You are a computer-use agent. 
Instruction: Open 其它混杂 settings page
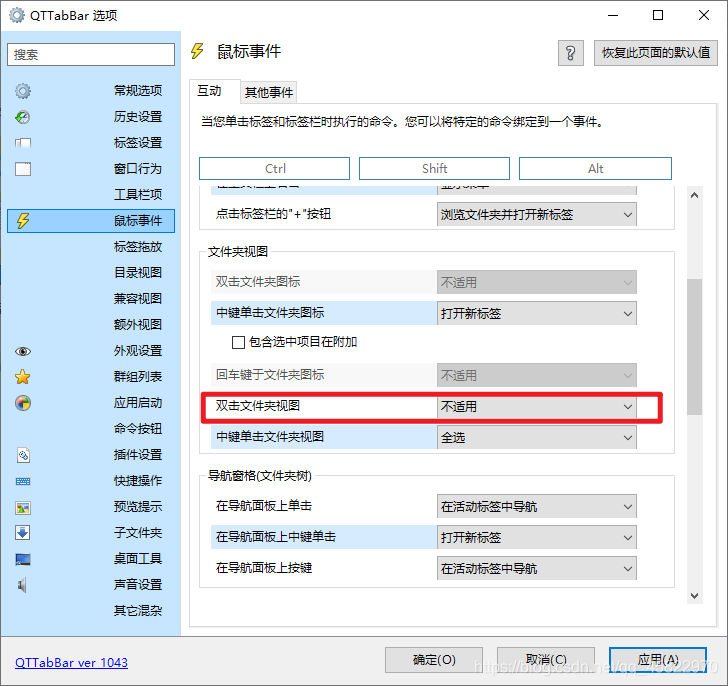138,610
